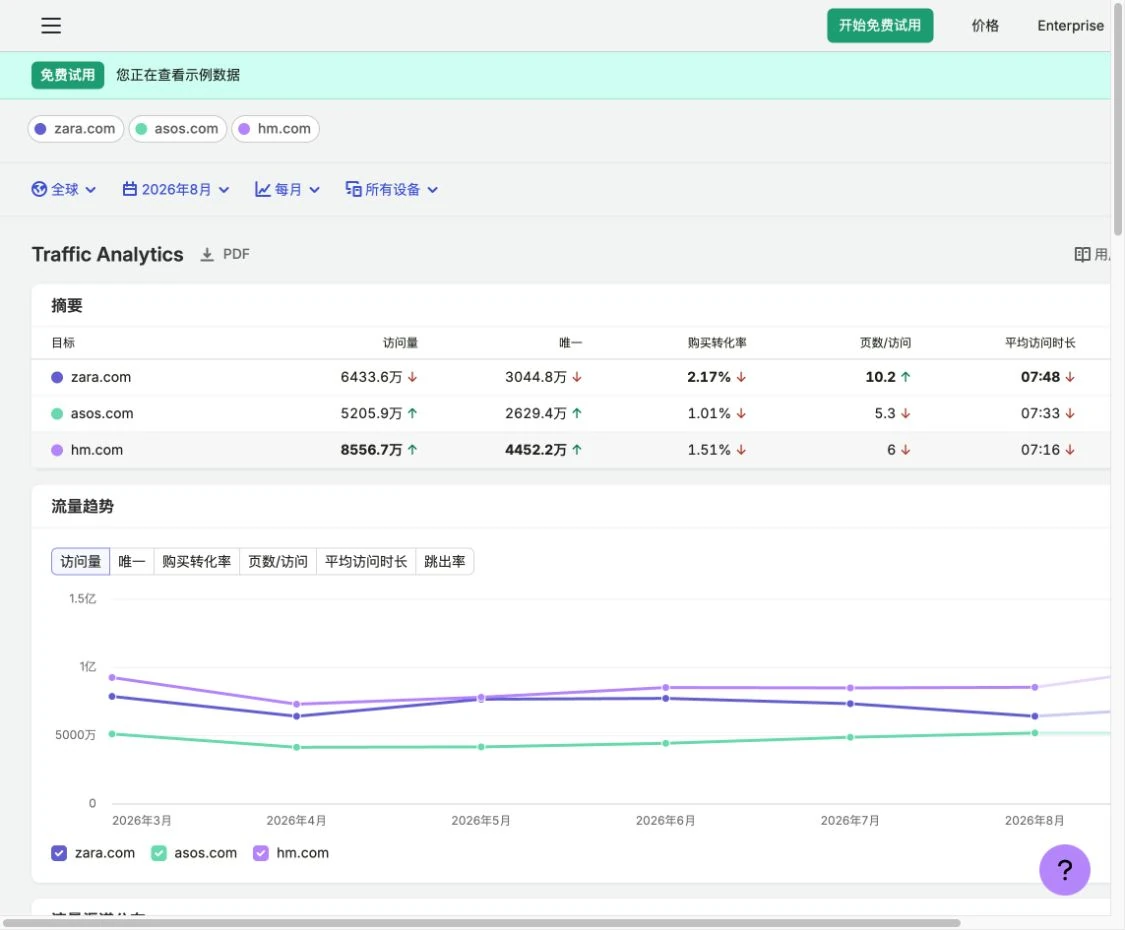
Task: Switch to the 跳出率 trend tab
Action: coord(445,561)
